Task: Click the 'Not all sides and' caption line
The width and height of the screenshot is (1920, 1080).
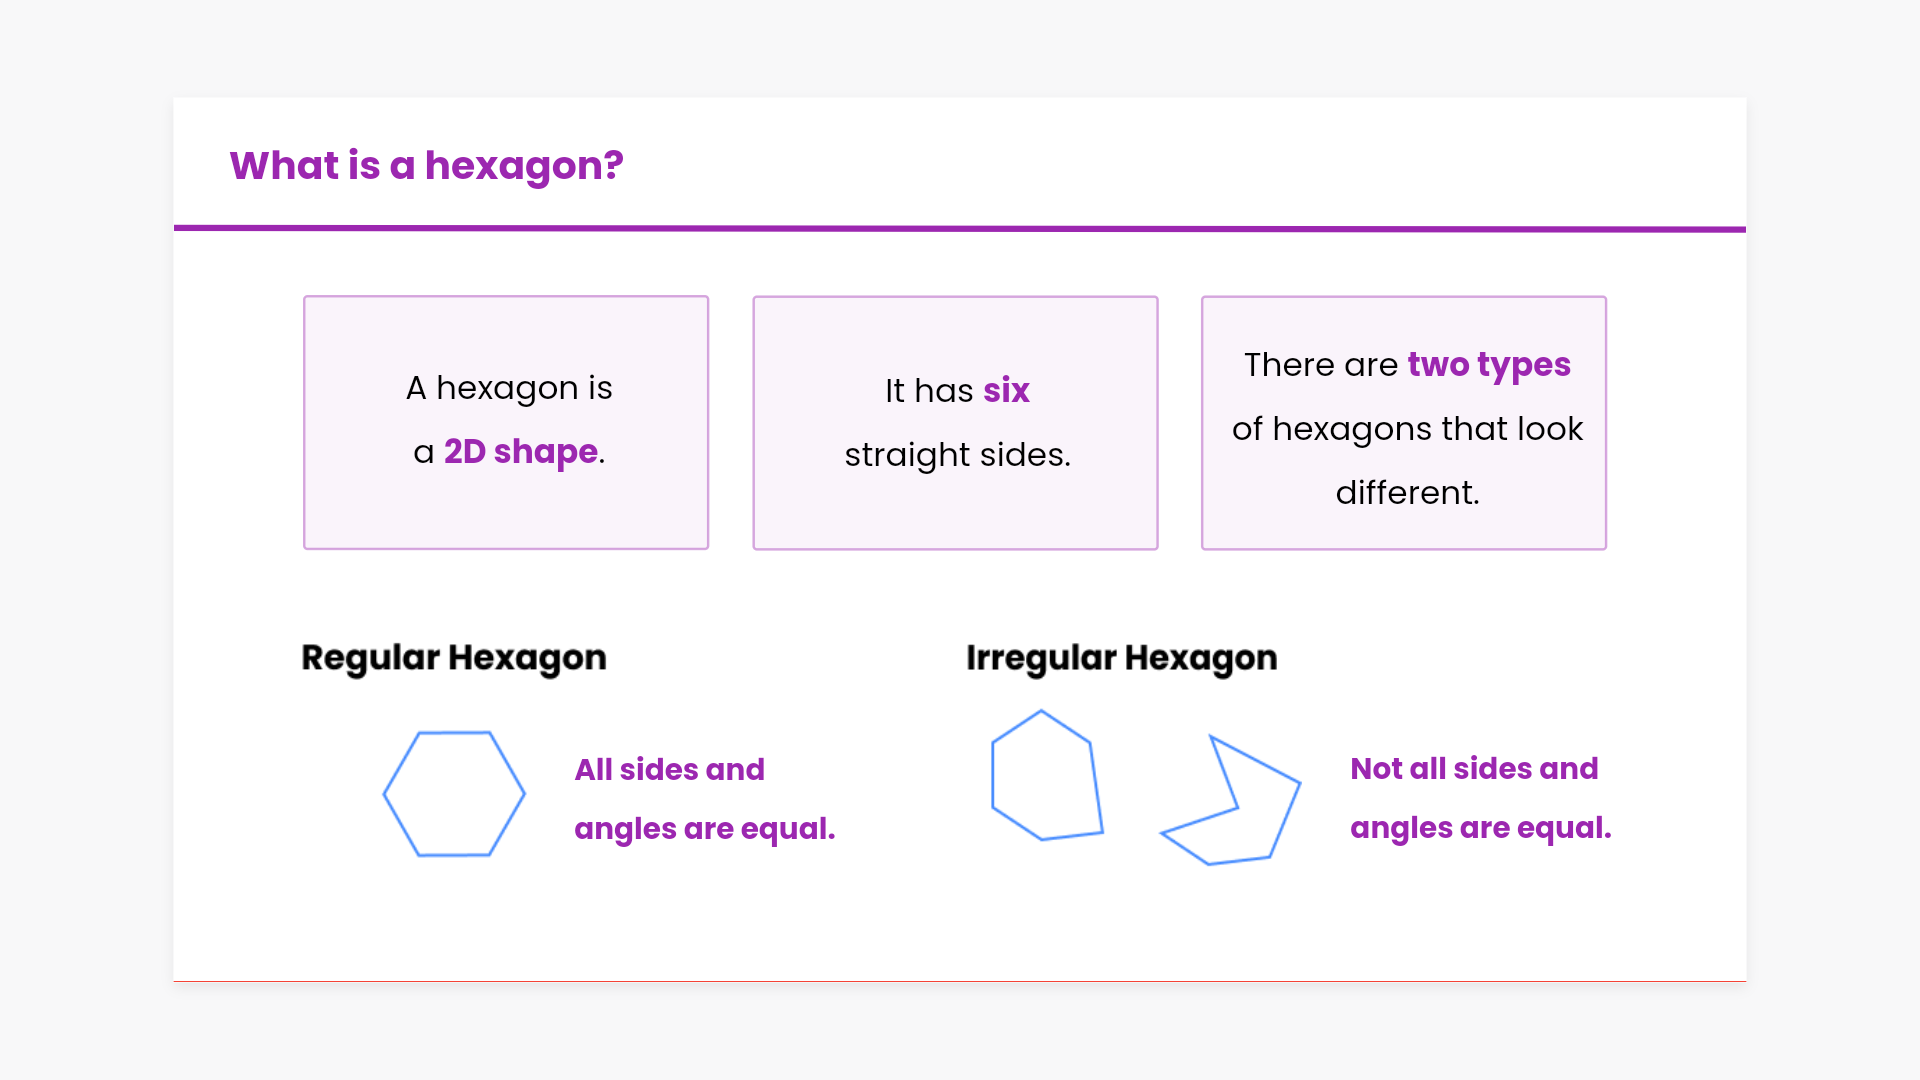Action: point(1474,769)
